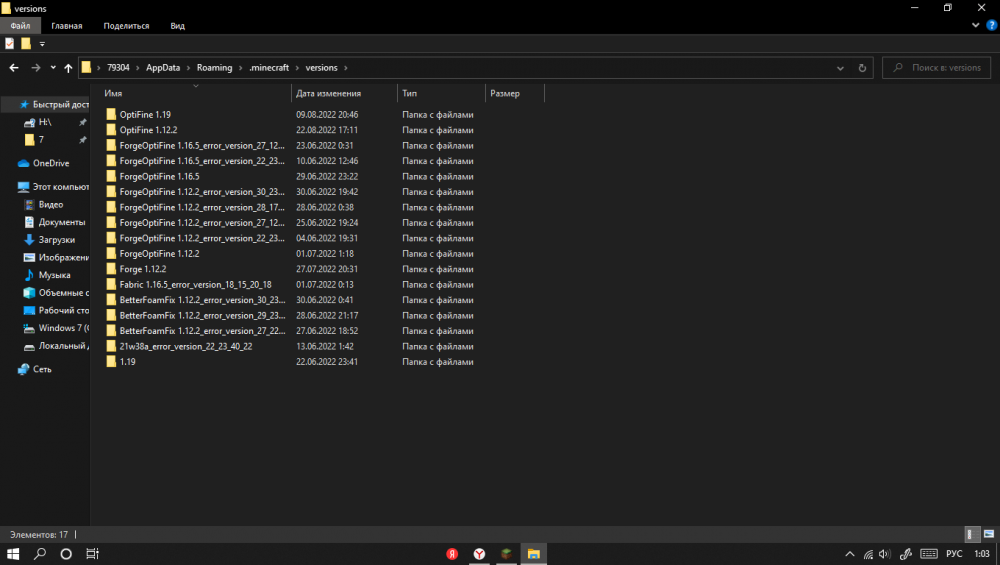This screenshot has height=565, width=1000.
Task: Expand the chevron after versions breadcrumb
Action: coord(346,68)
